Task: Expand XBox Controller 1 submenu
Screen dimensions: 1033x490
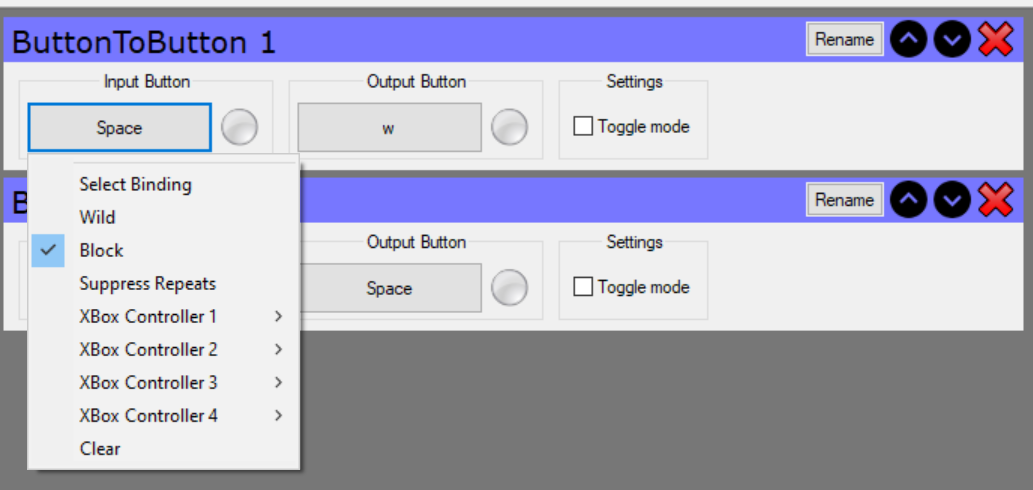Action: click(148, 316)
